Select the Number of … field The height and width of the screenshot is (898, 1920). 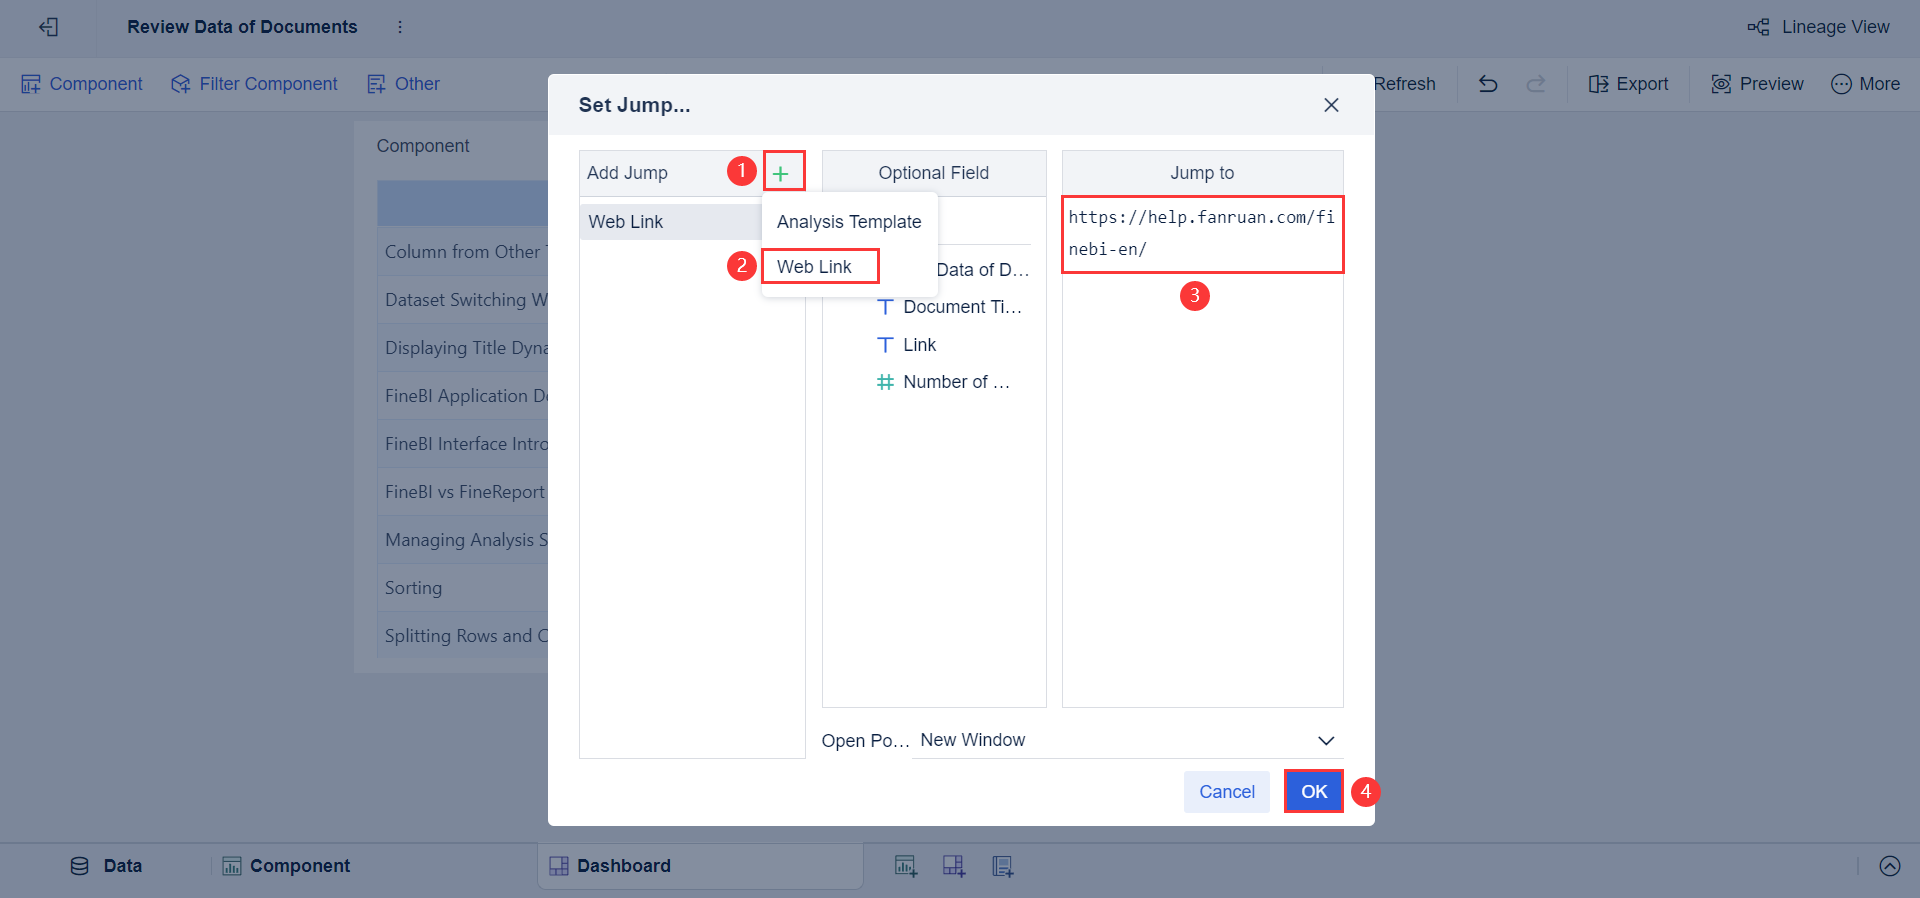pyautogui.click(x=956, y=382)
